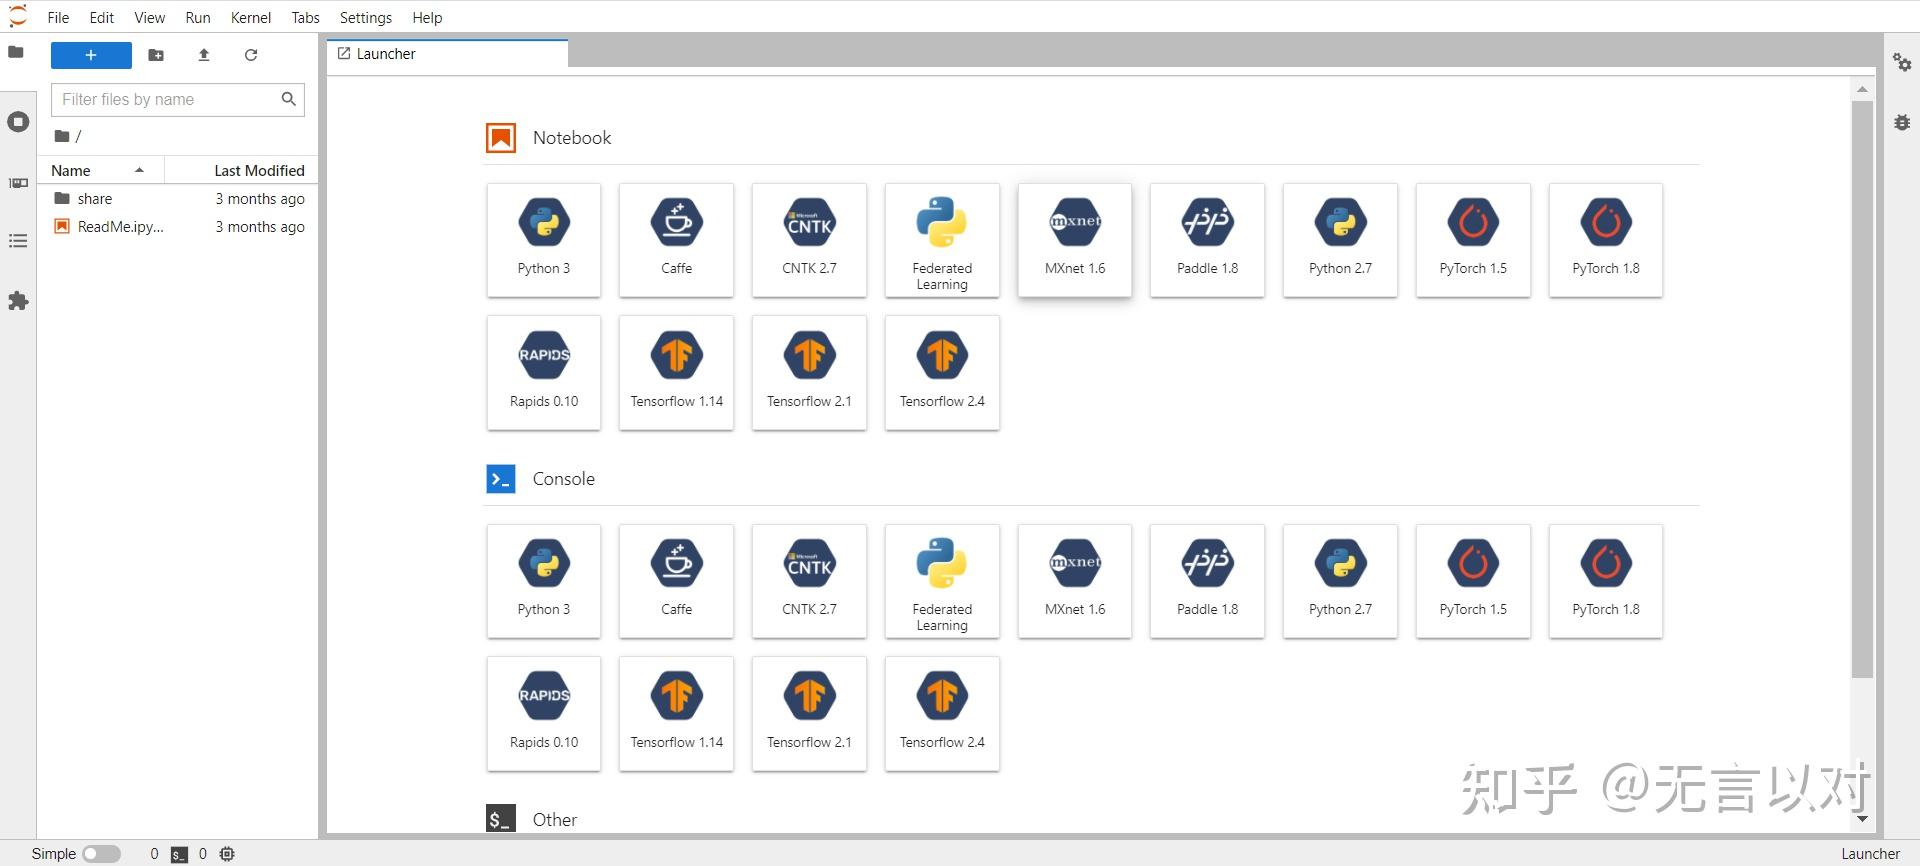Launch a Tensorflow 1.14 notebook
The width and height of the screenshot is (1920, 866).
676,373
